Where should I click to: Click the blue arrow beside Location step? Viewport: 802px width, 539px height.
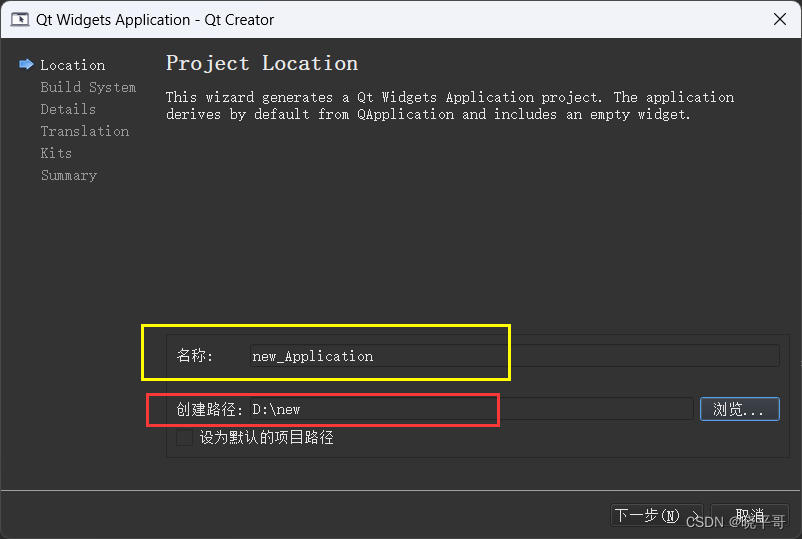[x=26, y=64]
